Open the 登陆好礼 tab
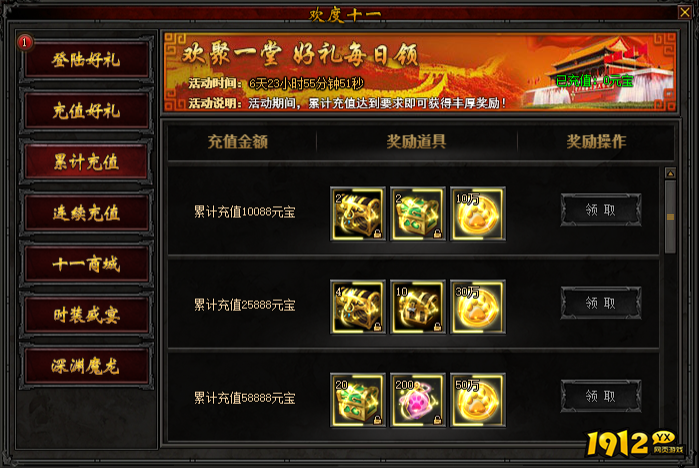Screen dimensions: 699x468 pyautogui.click(x=86, y=59)
